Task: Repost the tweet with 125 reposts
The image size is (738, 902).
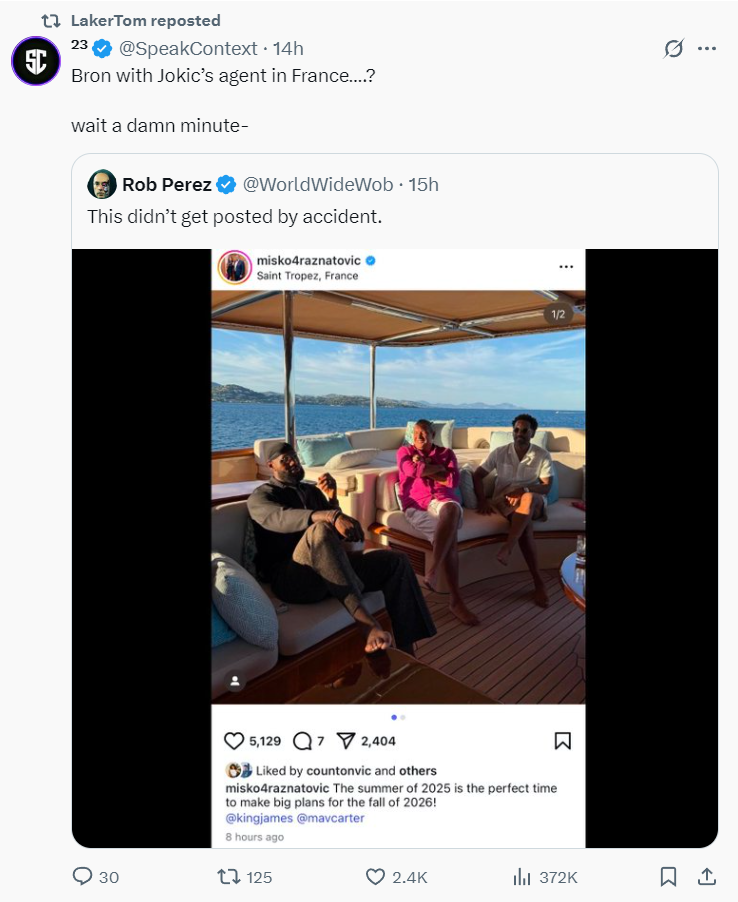Action: (227, 877)
